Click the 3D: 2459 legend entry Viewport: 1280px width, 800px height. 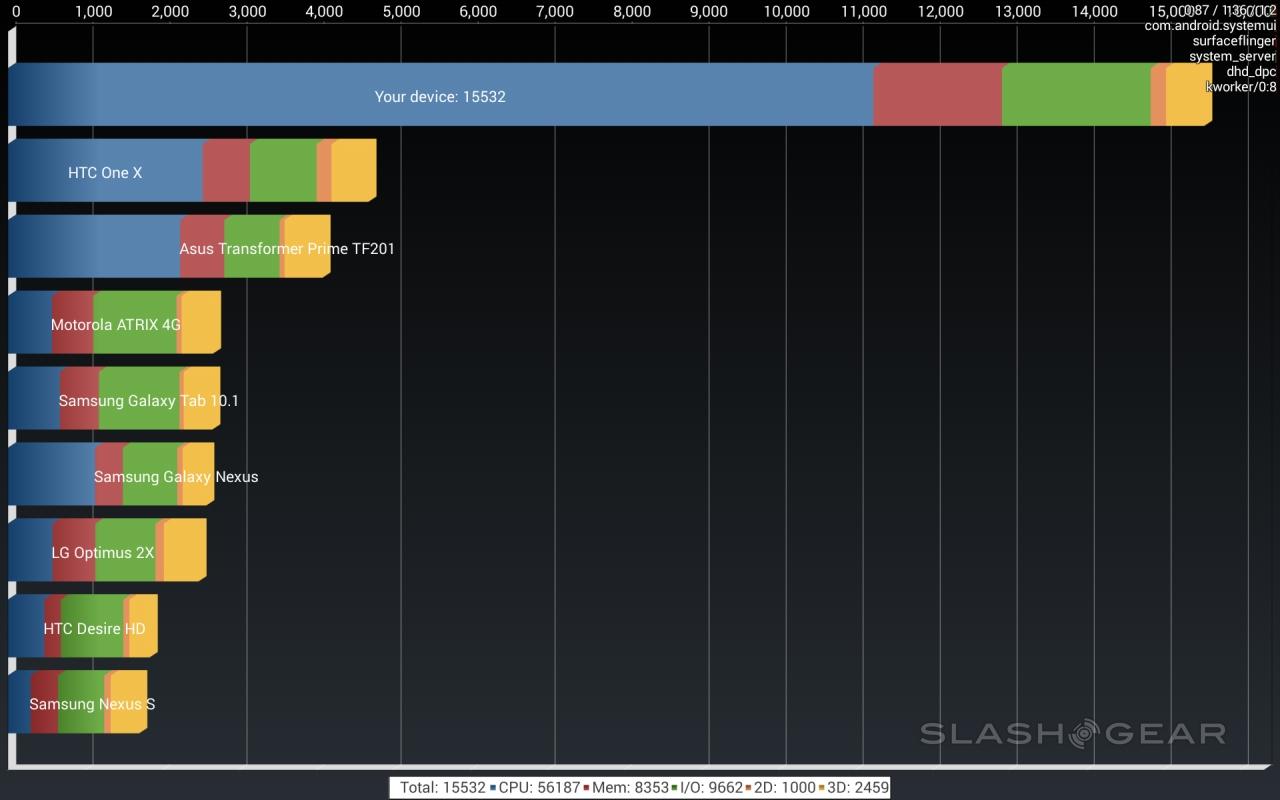point(858,788)
